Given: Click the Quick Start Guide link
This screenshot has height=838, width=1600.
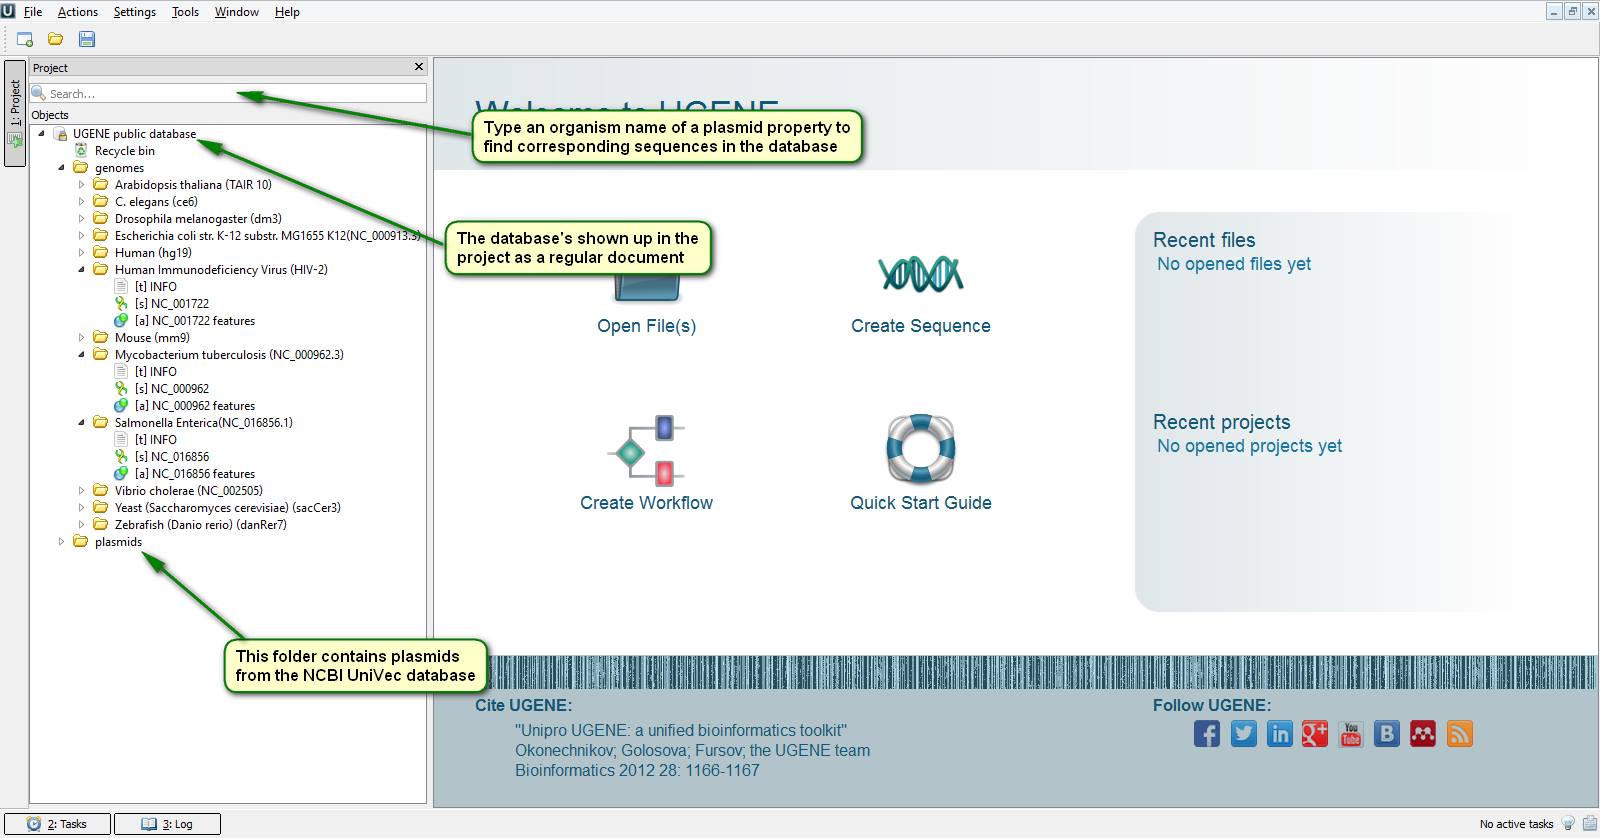Looking at the screenshot, I should point(921,503).
